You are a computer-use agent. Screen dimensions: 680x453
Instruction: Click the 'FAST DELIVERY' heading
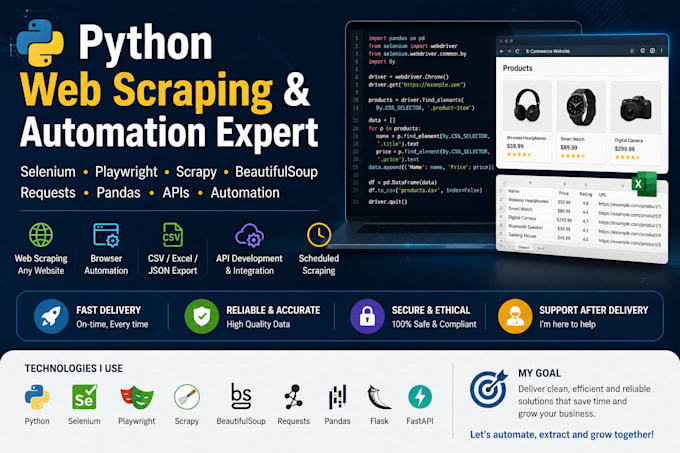[108, 310]
